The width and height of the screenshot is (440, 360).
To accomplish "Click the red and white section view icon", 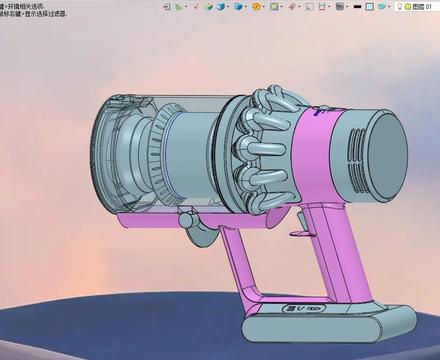I will [322, 7].
